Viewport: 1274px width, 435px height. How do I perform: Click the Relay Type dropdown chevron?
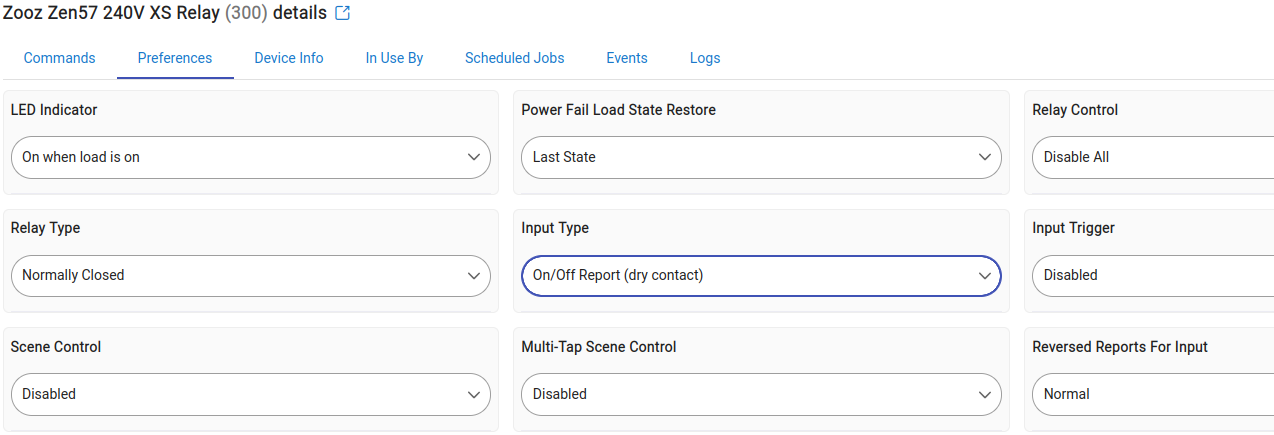[x=474, y=276]
